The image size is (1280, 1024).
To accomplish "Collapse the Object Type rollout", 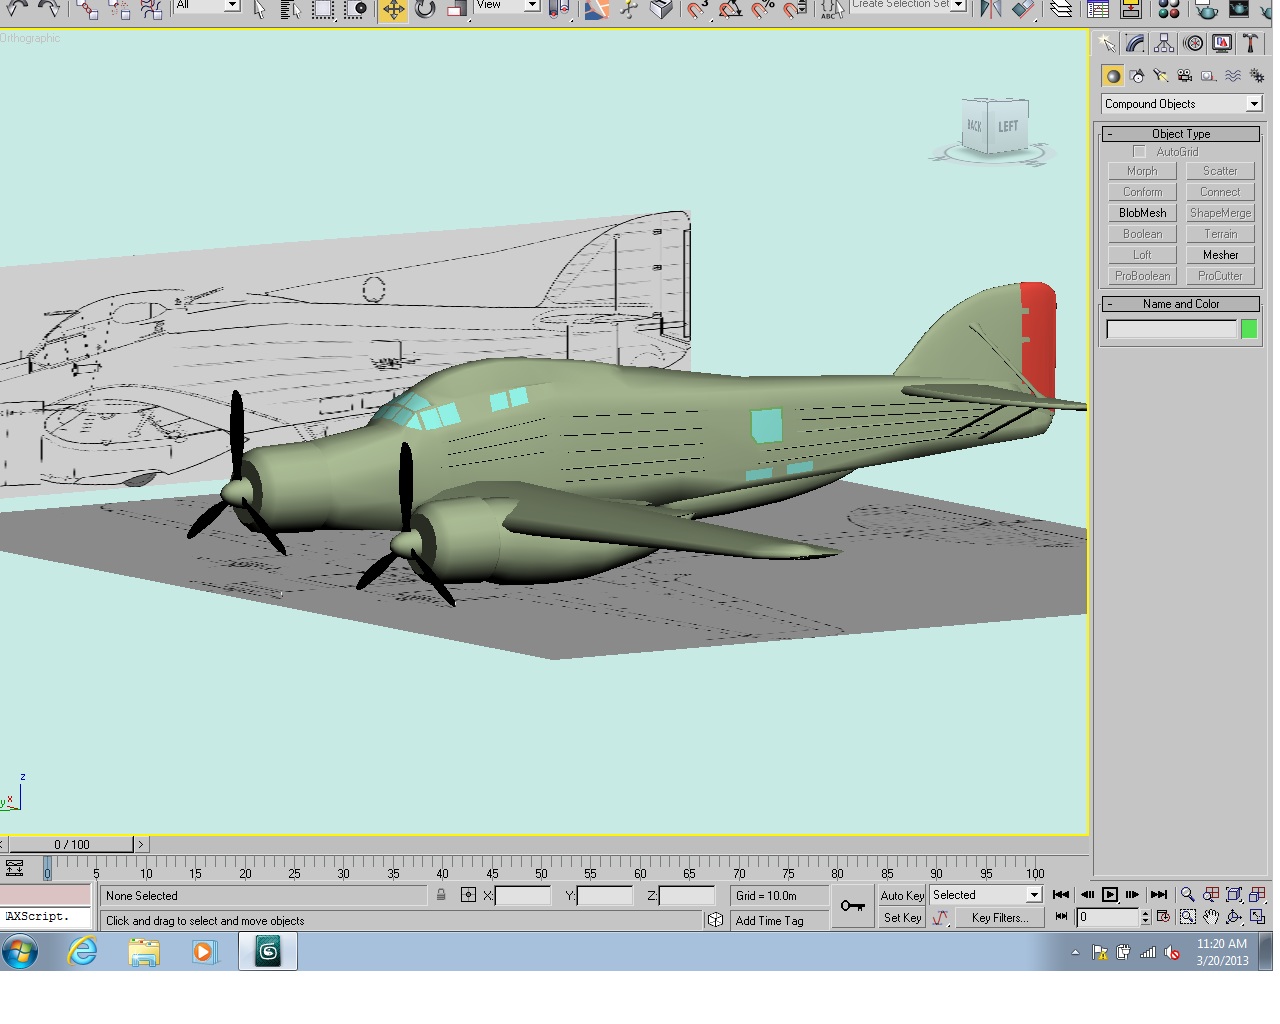I will [x=1181, y=134].
